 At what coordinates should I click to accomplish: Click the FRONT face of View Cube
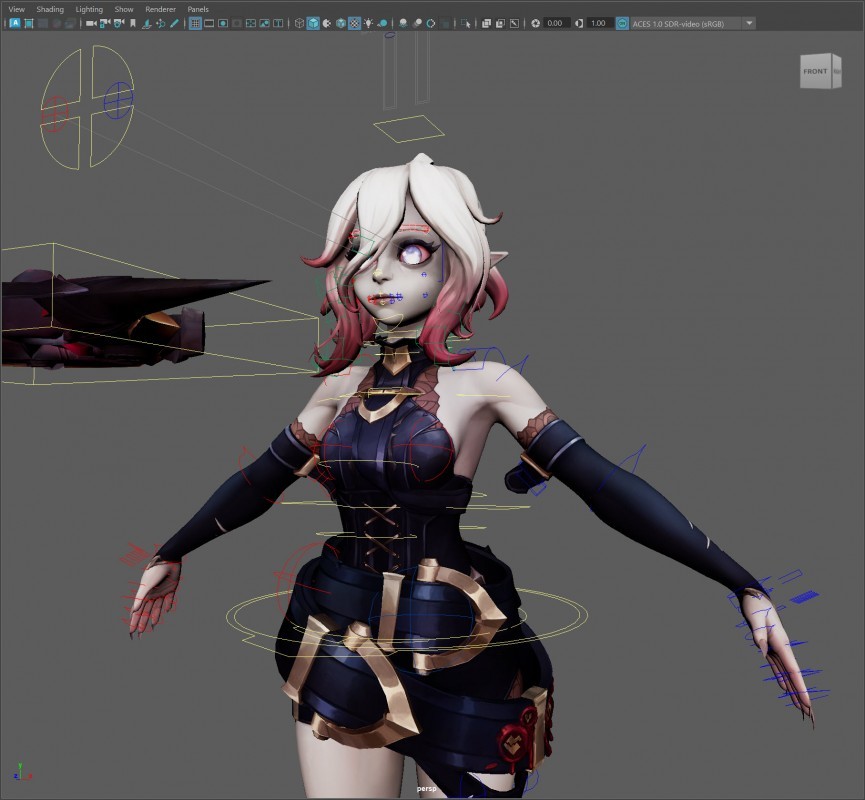click(x=815, y=71)
